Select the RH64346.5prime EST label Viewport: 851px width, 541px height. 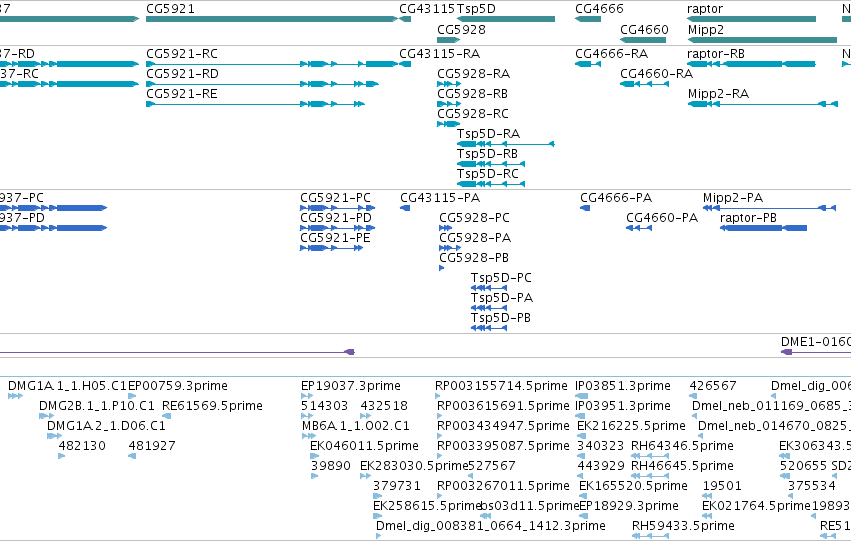(x=682, y=447)
